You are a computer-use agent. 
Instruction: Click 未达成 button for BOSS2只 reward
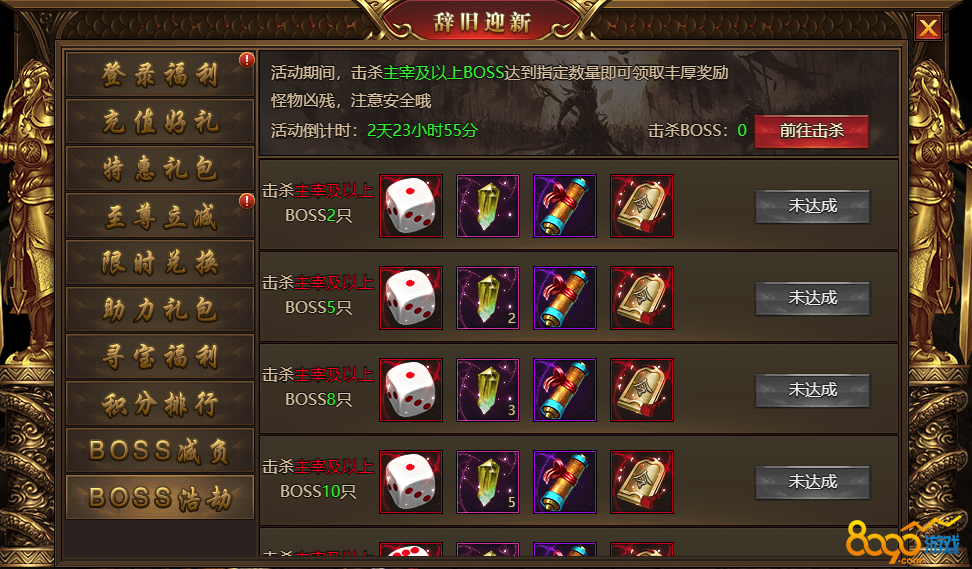click(813, 206)
